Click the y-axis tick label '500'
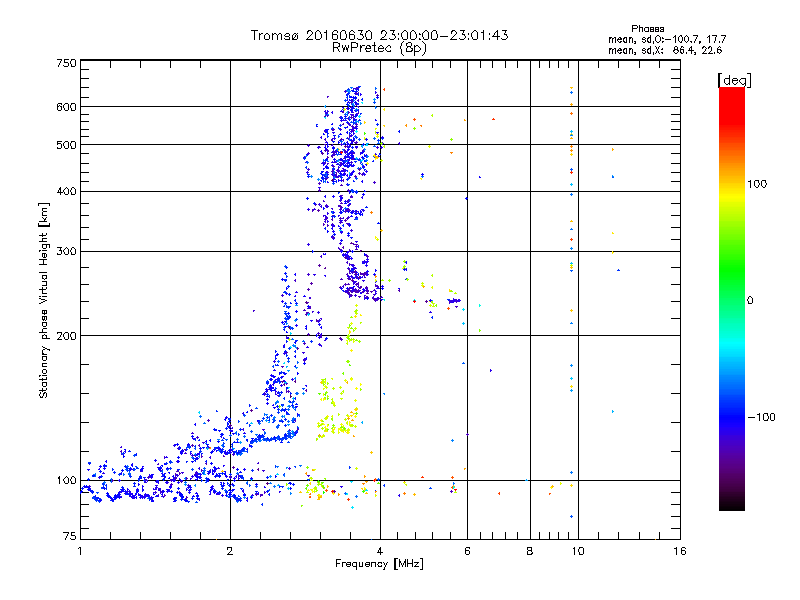 click(66, 145)
